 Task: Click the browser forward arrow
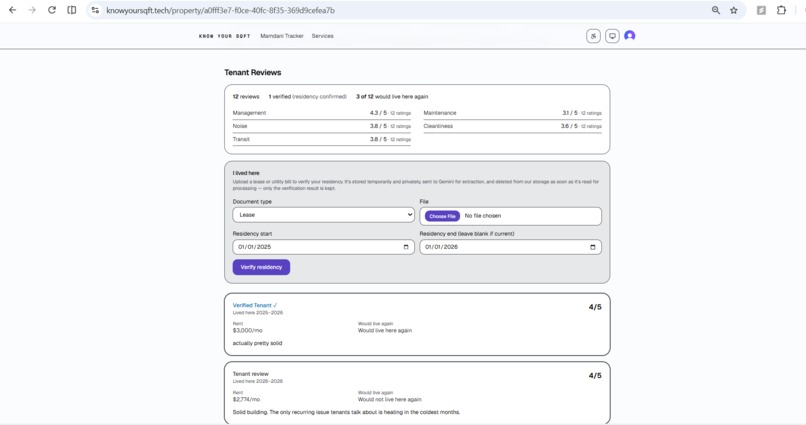pyautogui.click(x=32, y=10)
